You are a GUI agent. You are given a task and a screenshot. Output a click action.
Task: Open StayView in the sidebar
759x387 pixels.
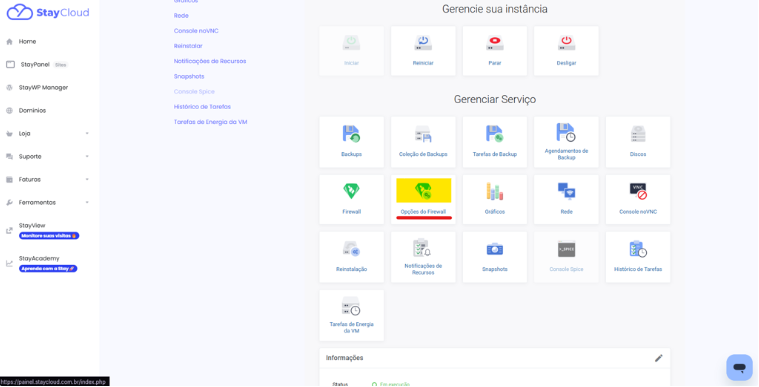(32, 225)
